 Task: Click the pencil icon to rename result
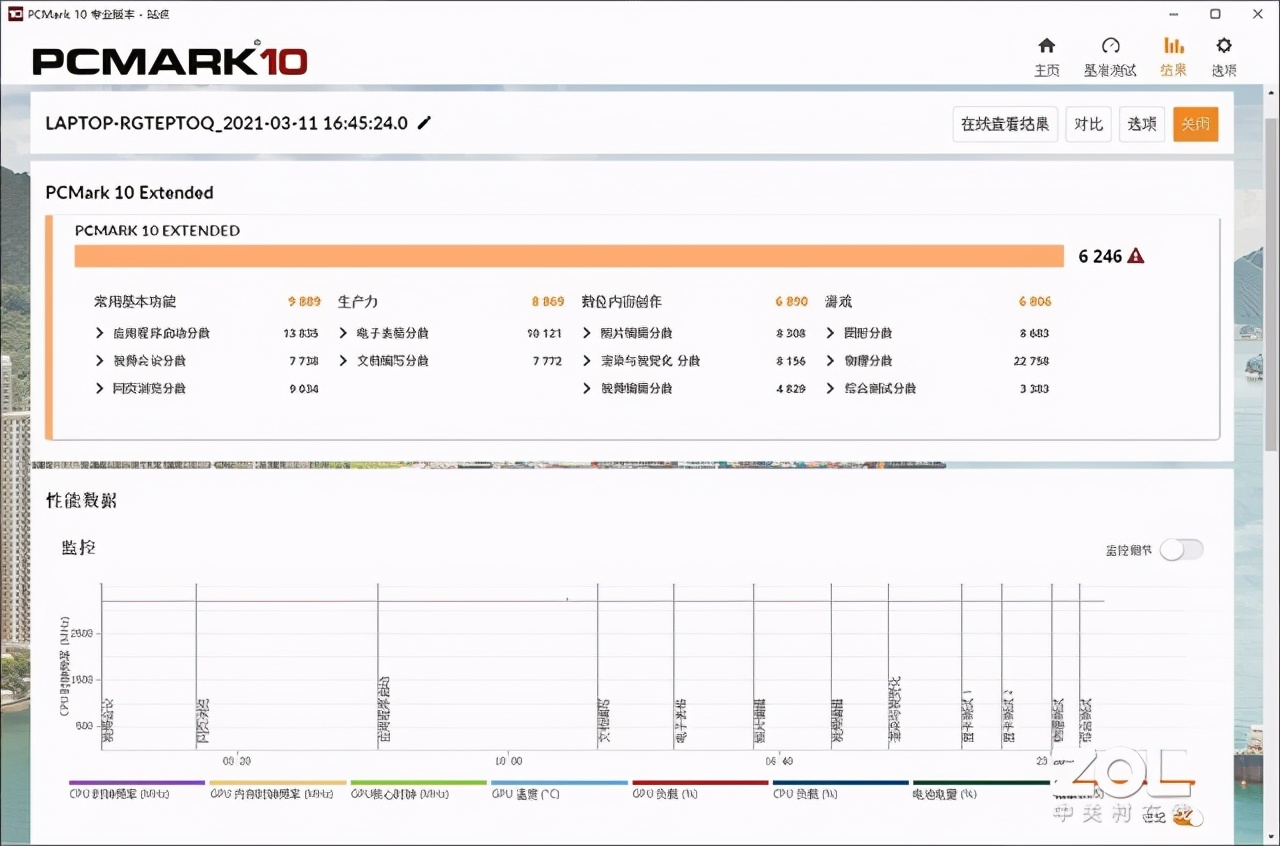[x=424, y=123]
